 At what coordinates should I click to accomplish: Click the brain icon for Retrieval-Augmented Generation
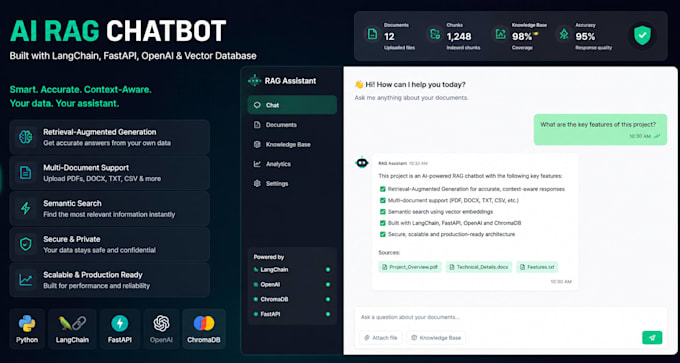click(26, 137)
